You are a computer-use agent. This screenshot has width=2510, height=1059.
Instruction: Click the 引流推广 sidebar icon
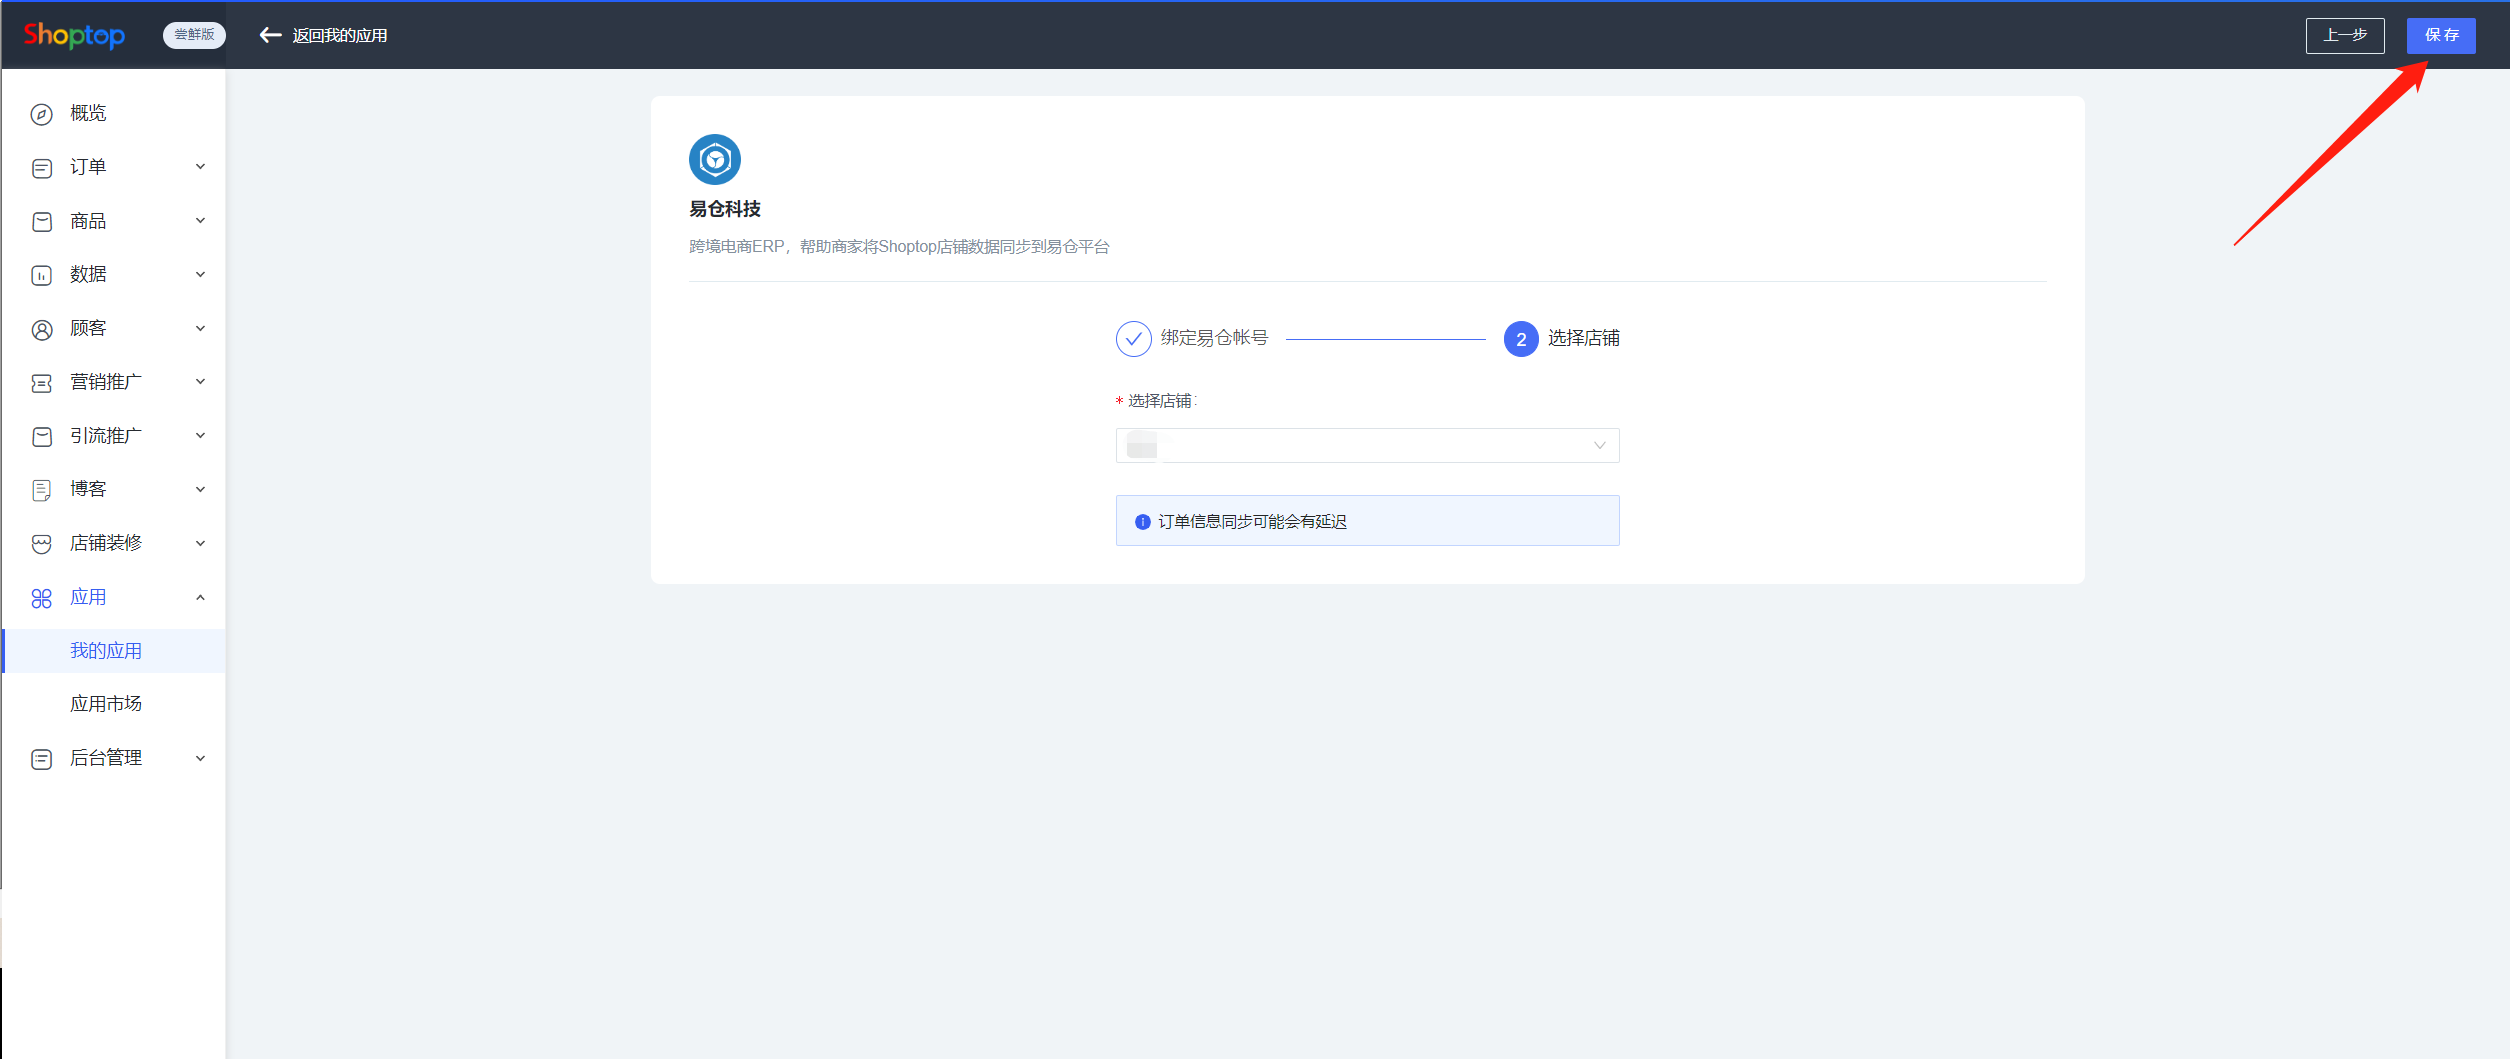coord(41,437)
